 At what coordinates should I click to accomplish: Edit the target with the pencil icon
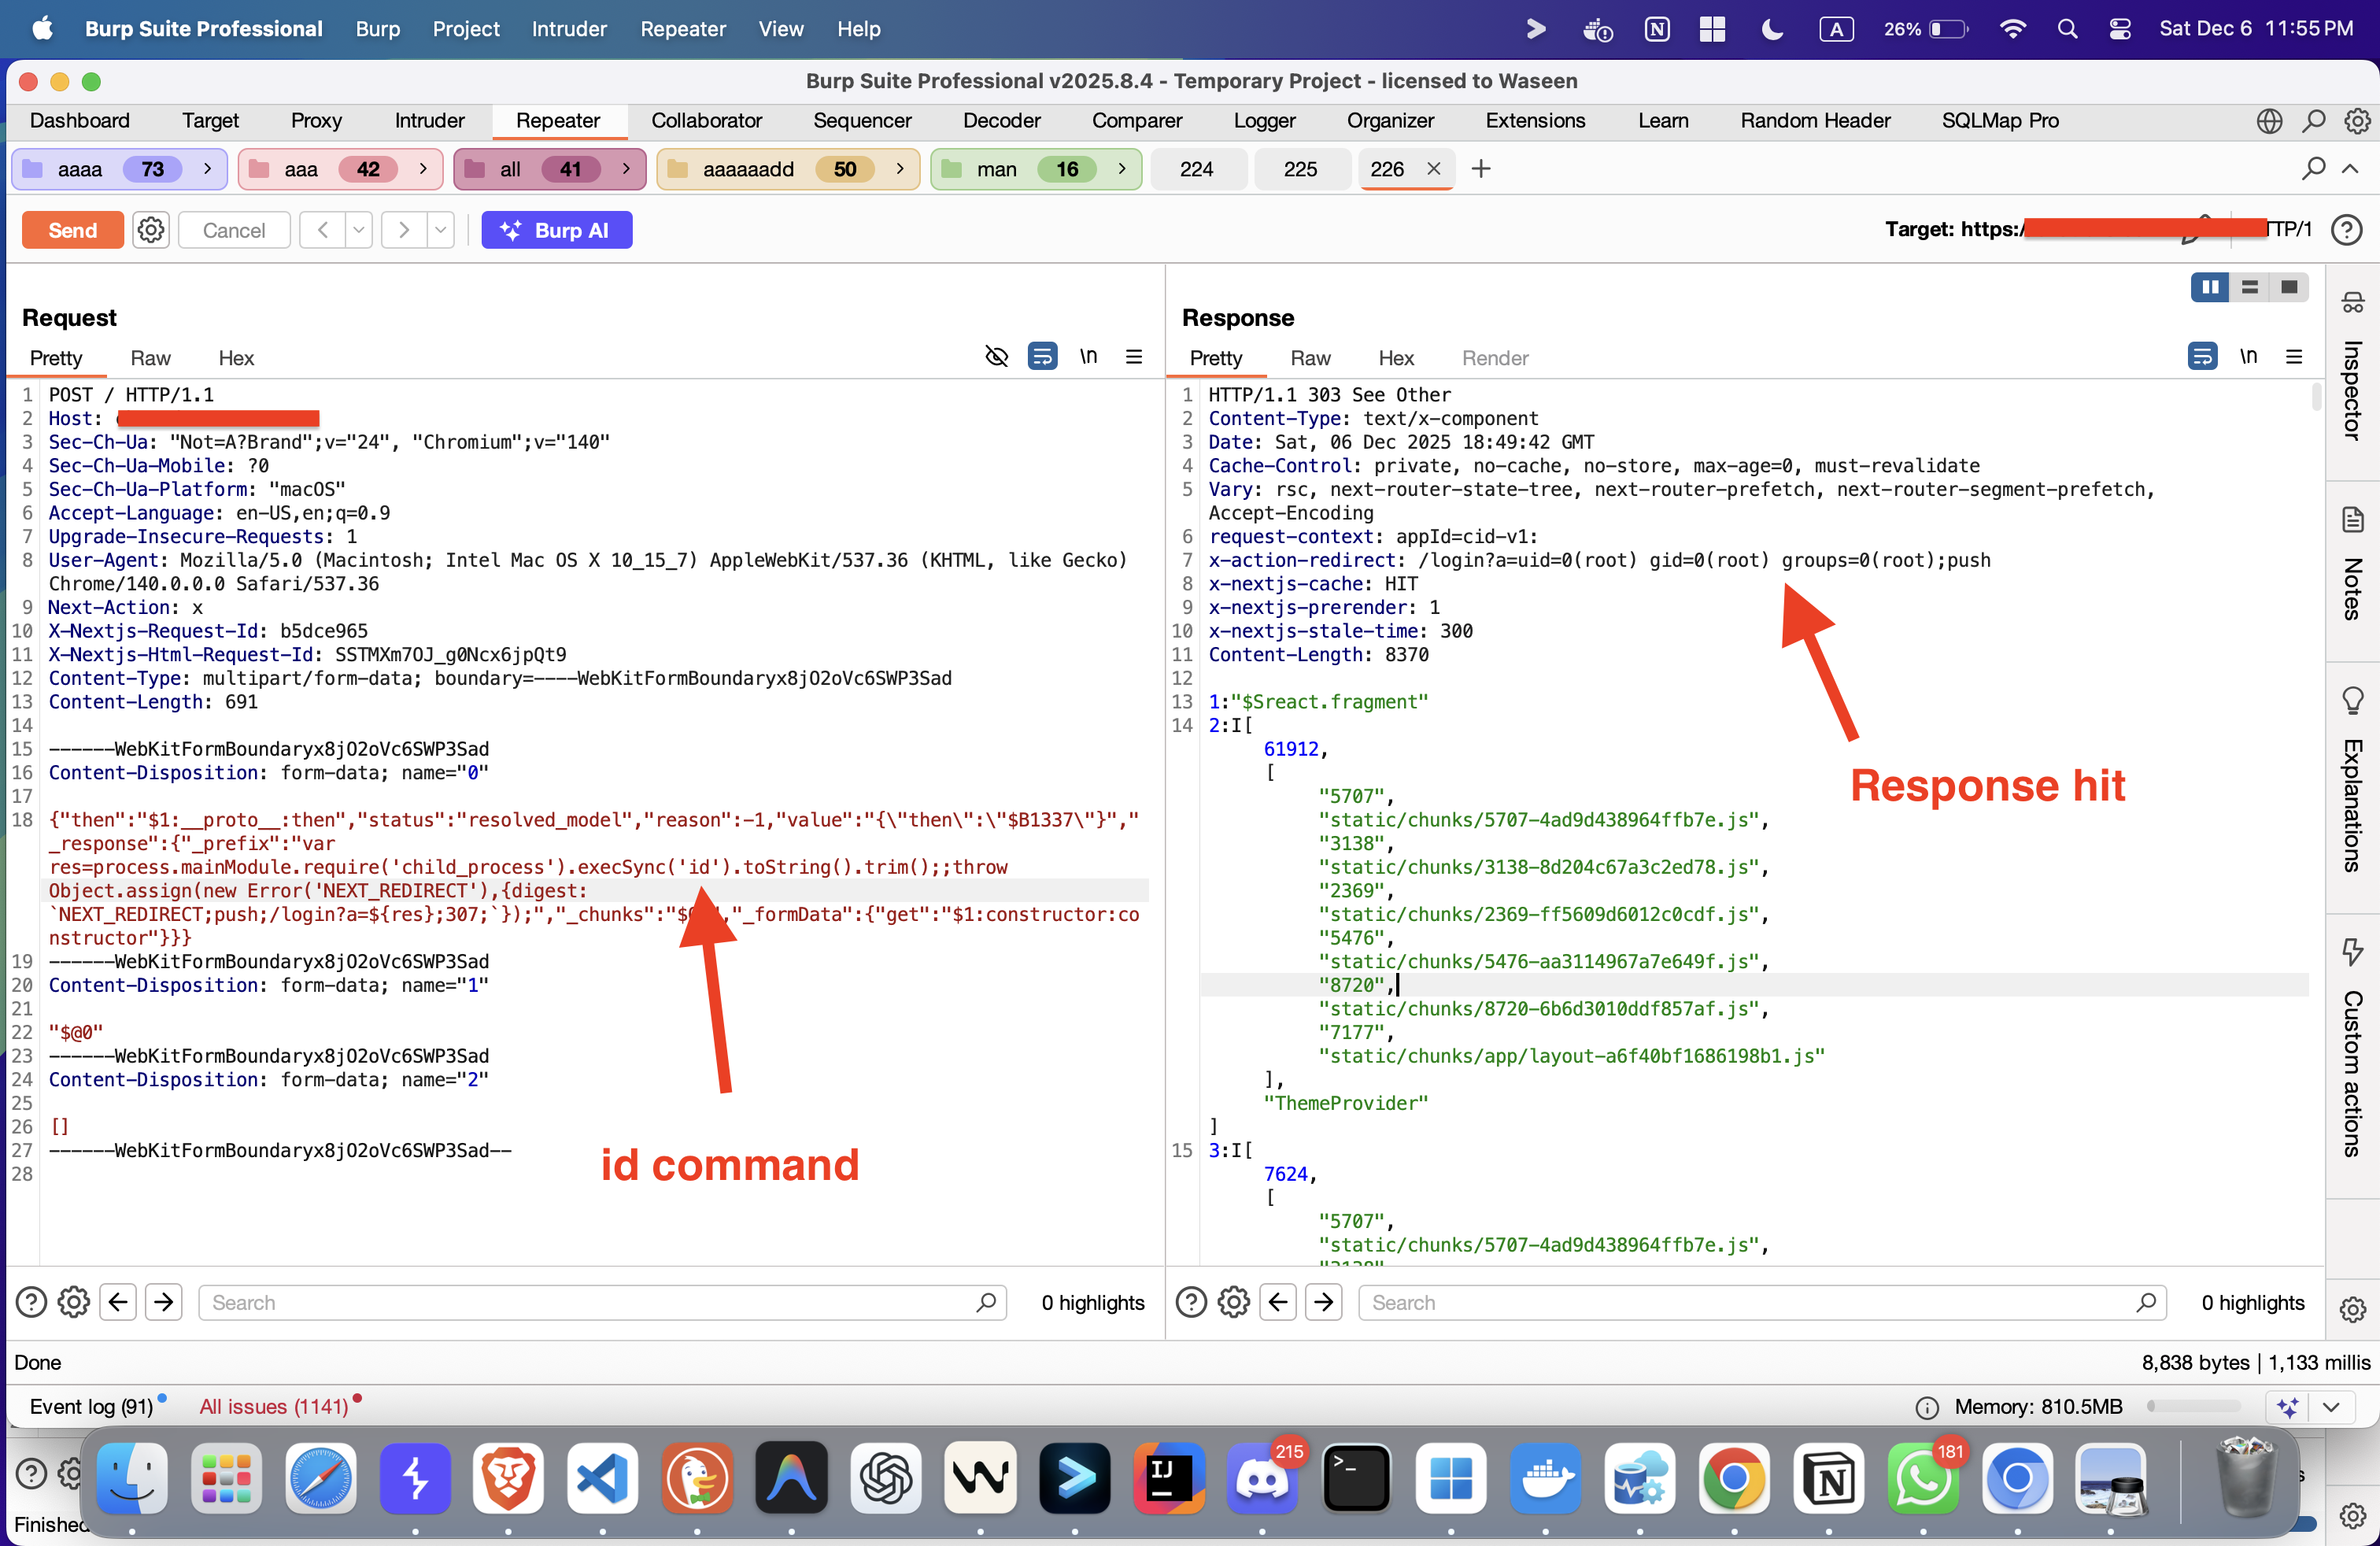tap(2195, 229)
